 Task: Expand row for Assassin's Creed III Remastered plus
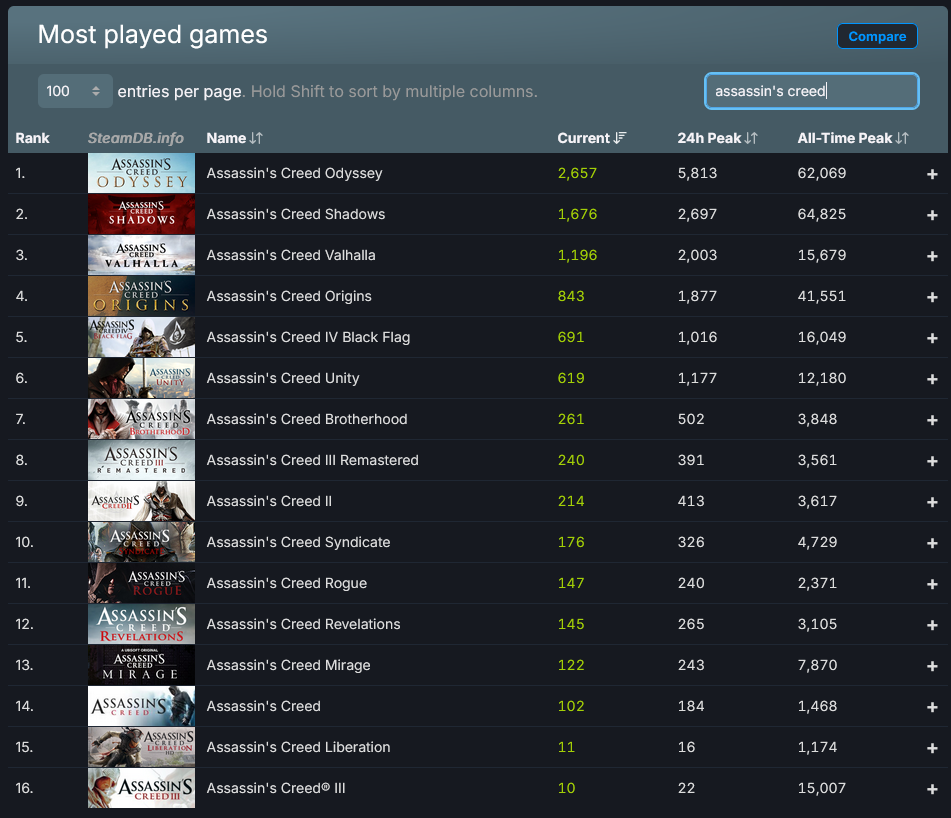tap(932, 461)
